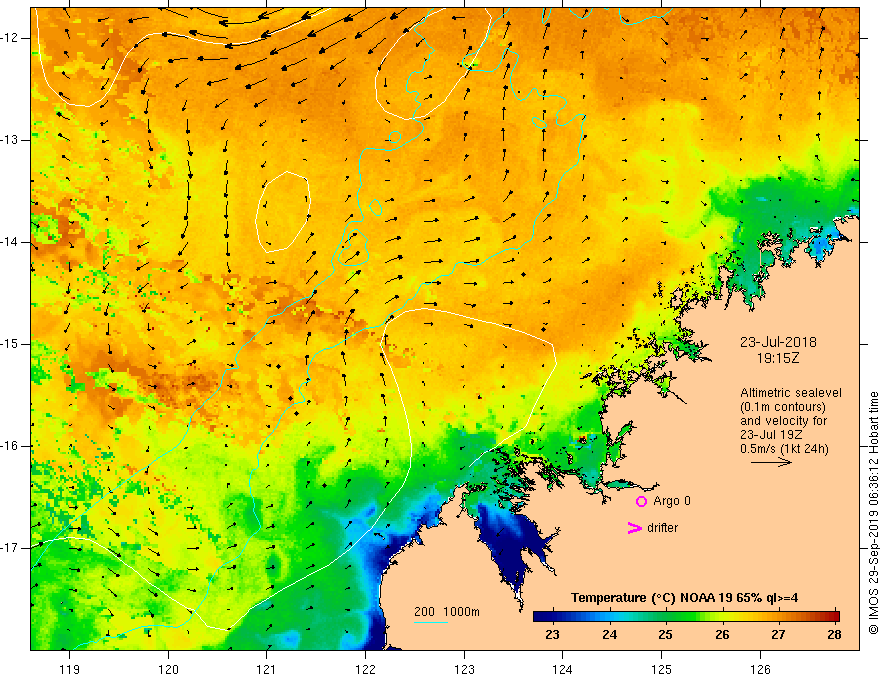Click the longitude axis label 124

pyautogui.click(x=563, y=669)
